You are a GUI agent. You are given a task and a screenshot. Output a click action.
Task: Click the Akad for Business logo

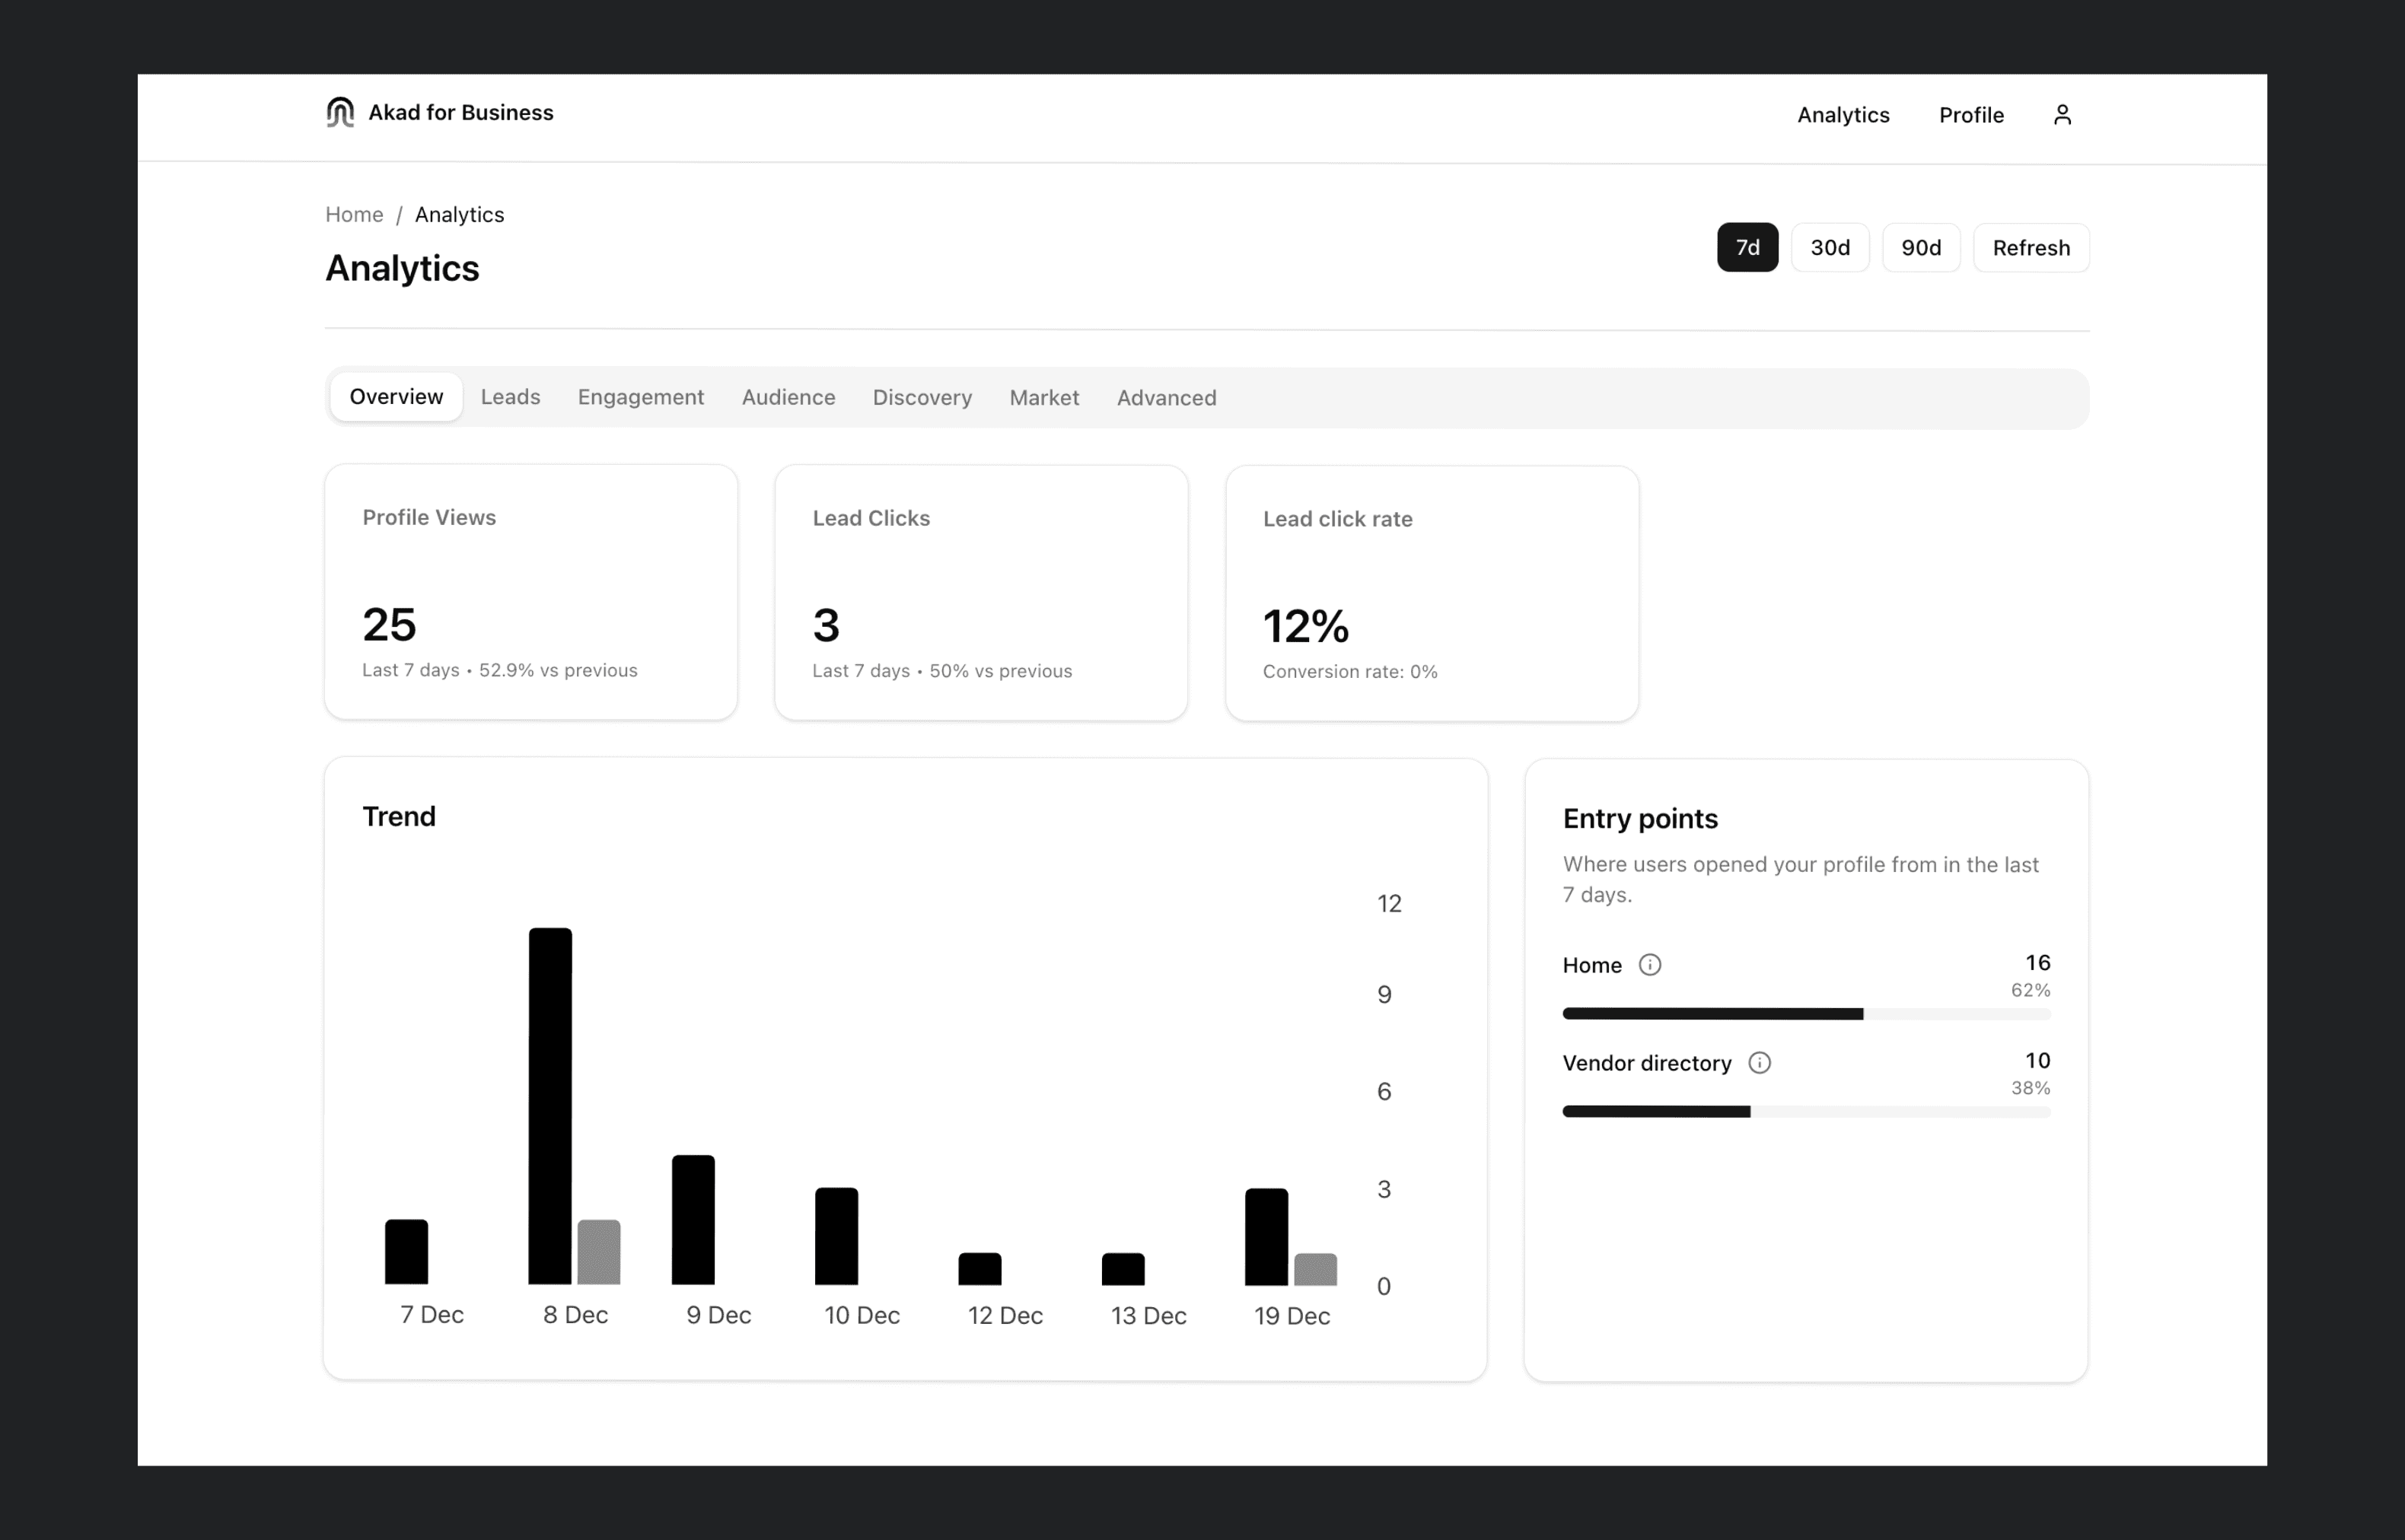click(x=438, y=112)
